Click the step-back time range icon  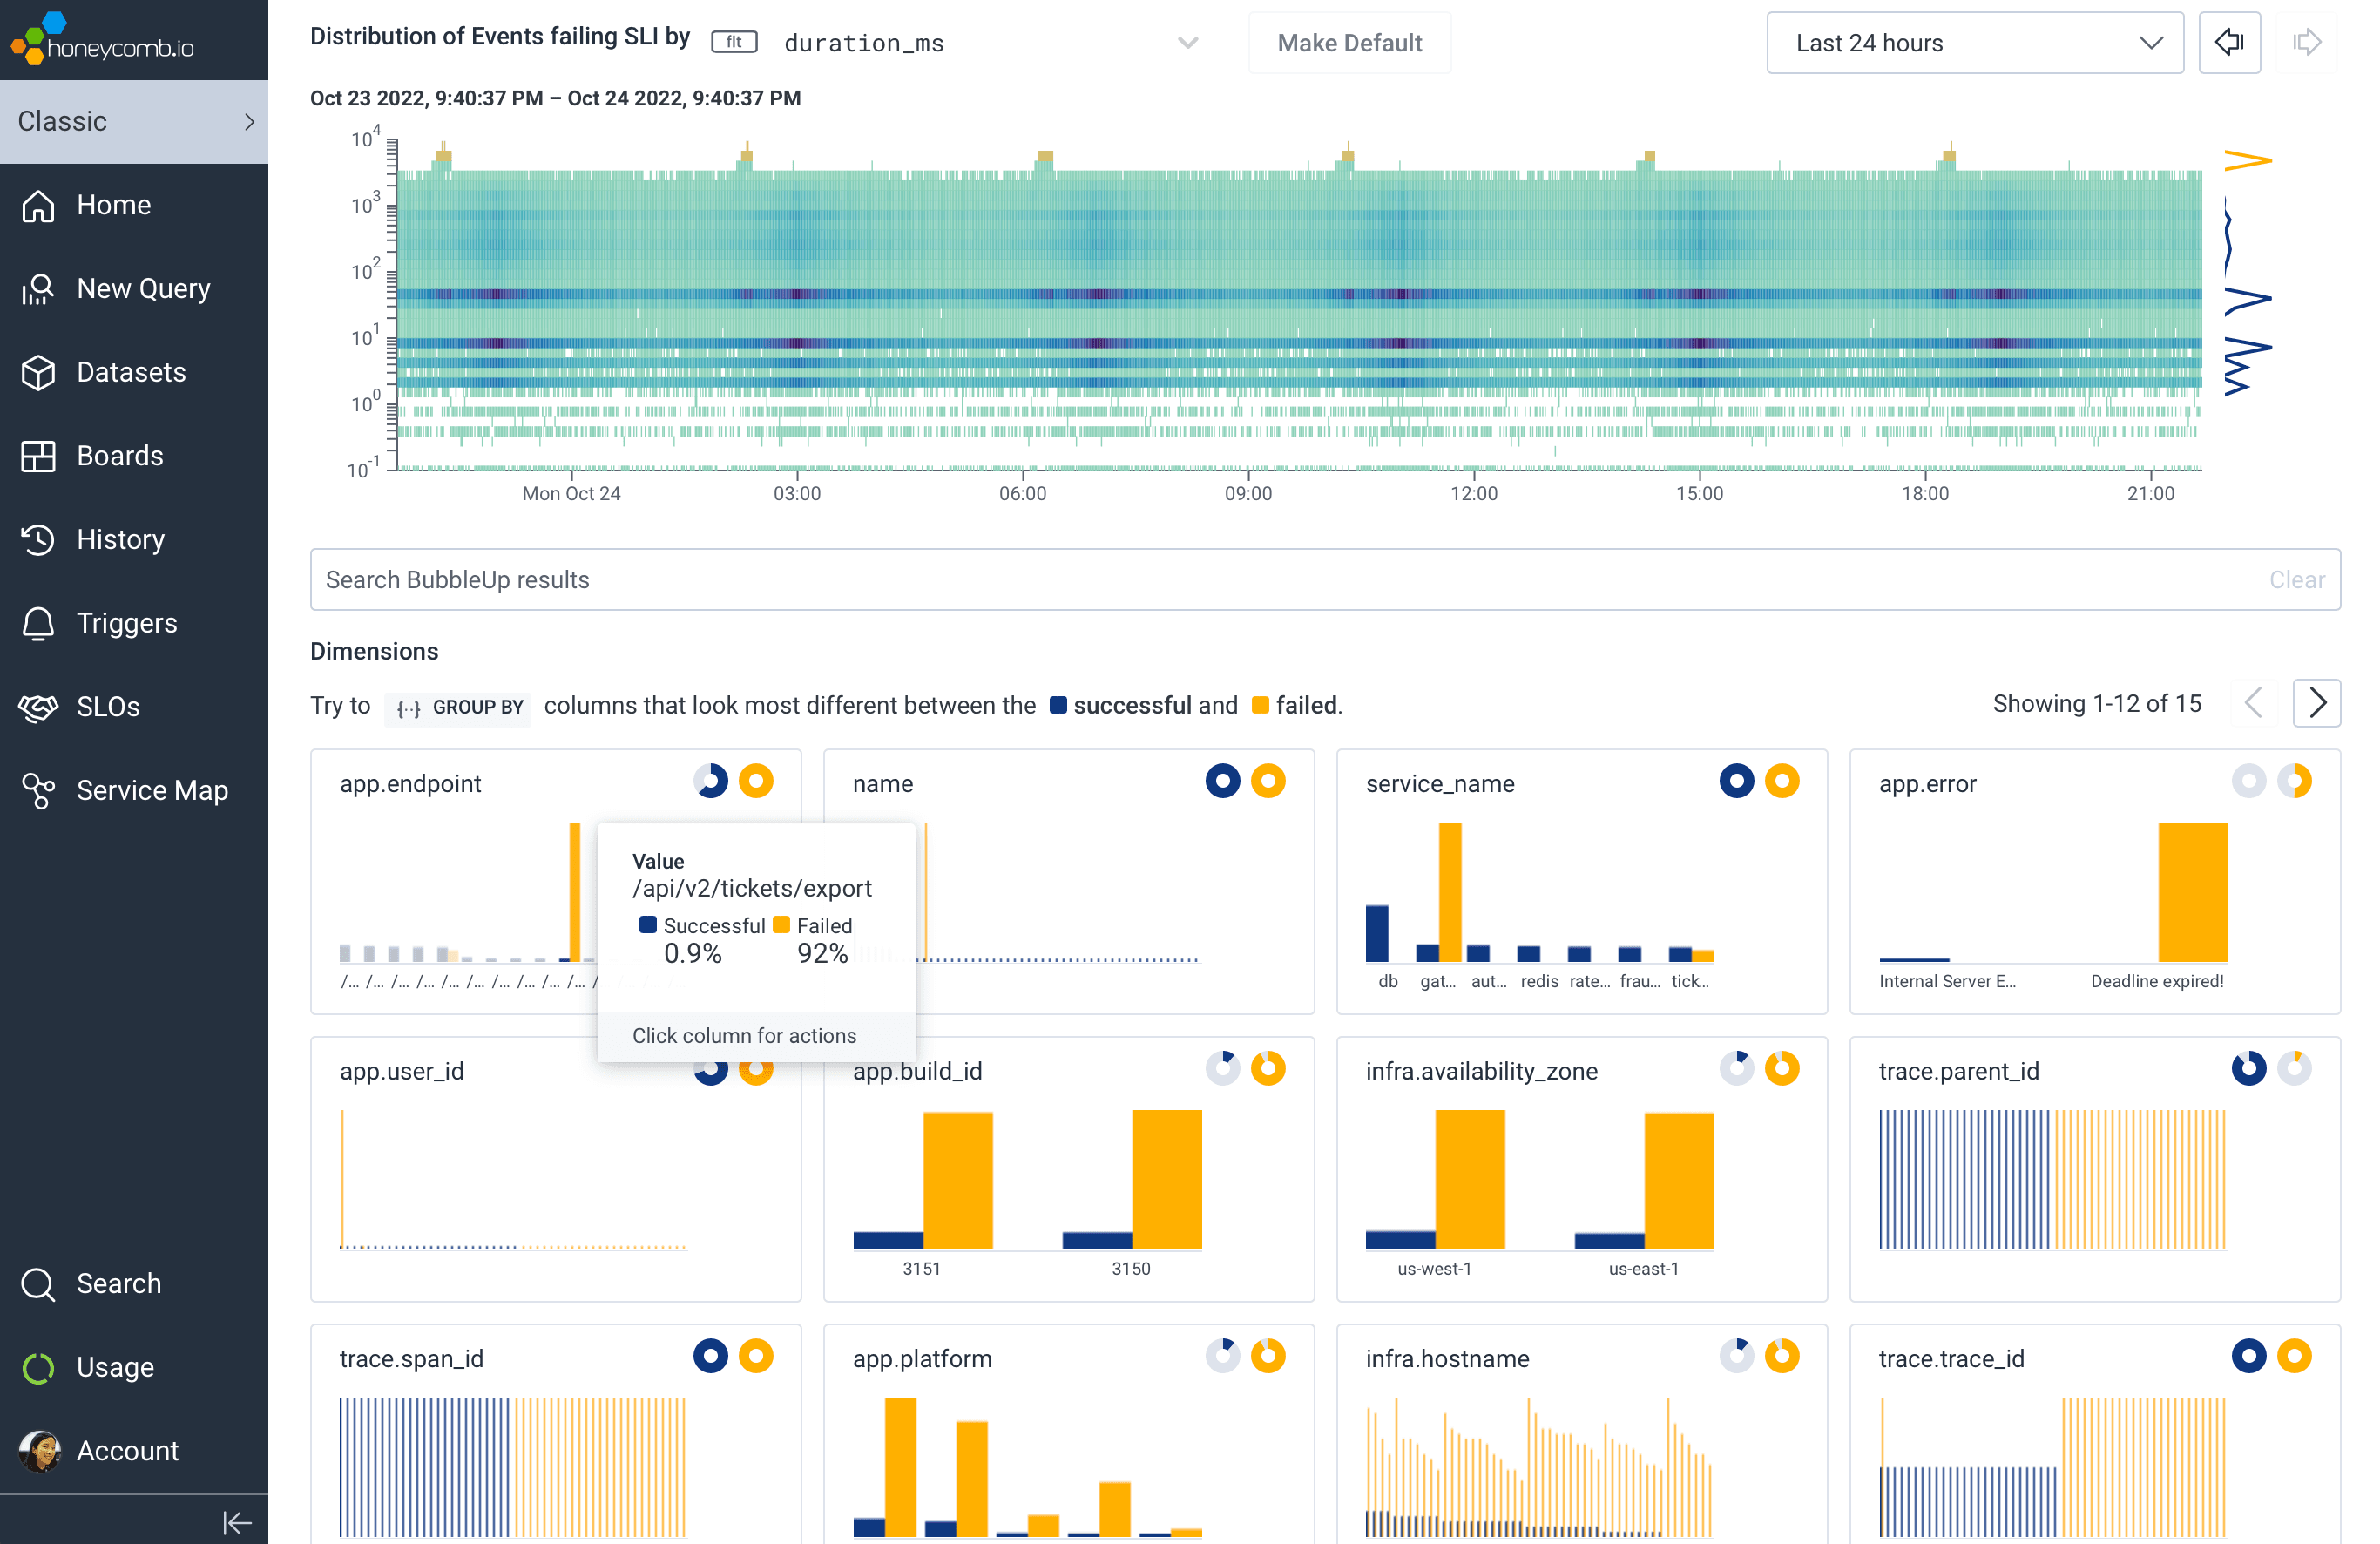2228,43
